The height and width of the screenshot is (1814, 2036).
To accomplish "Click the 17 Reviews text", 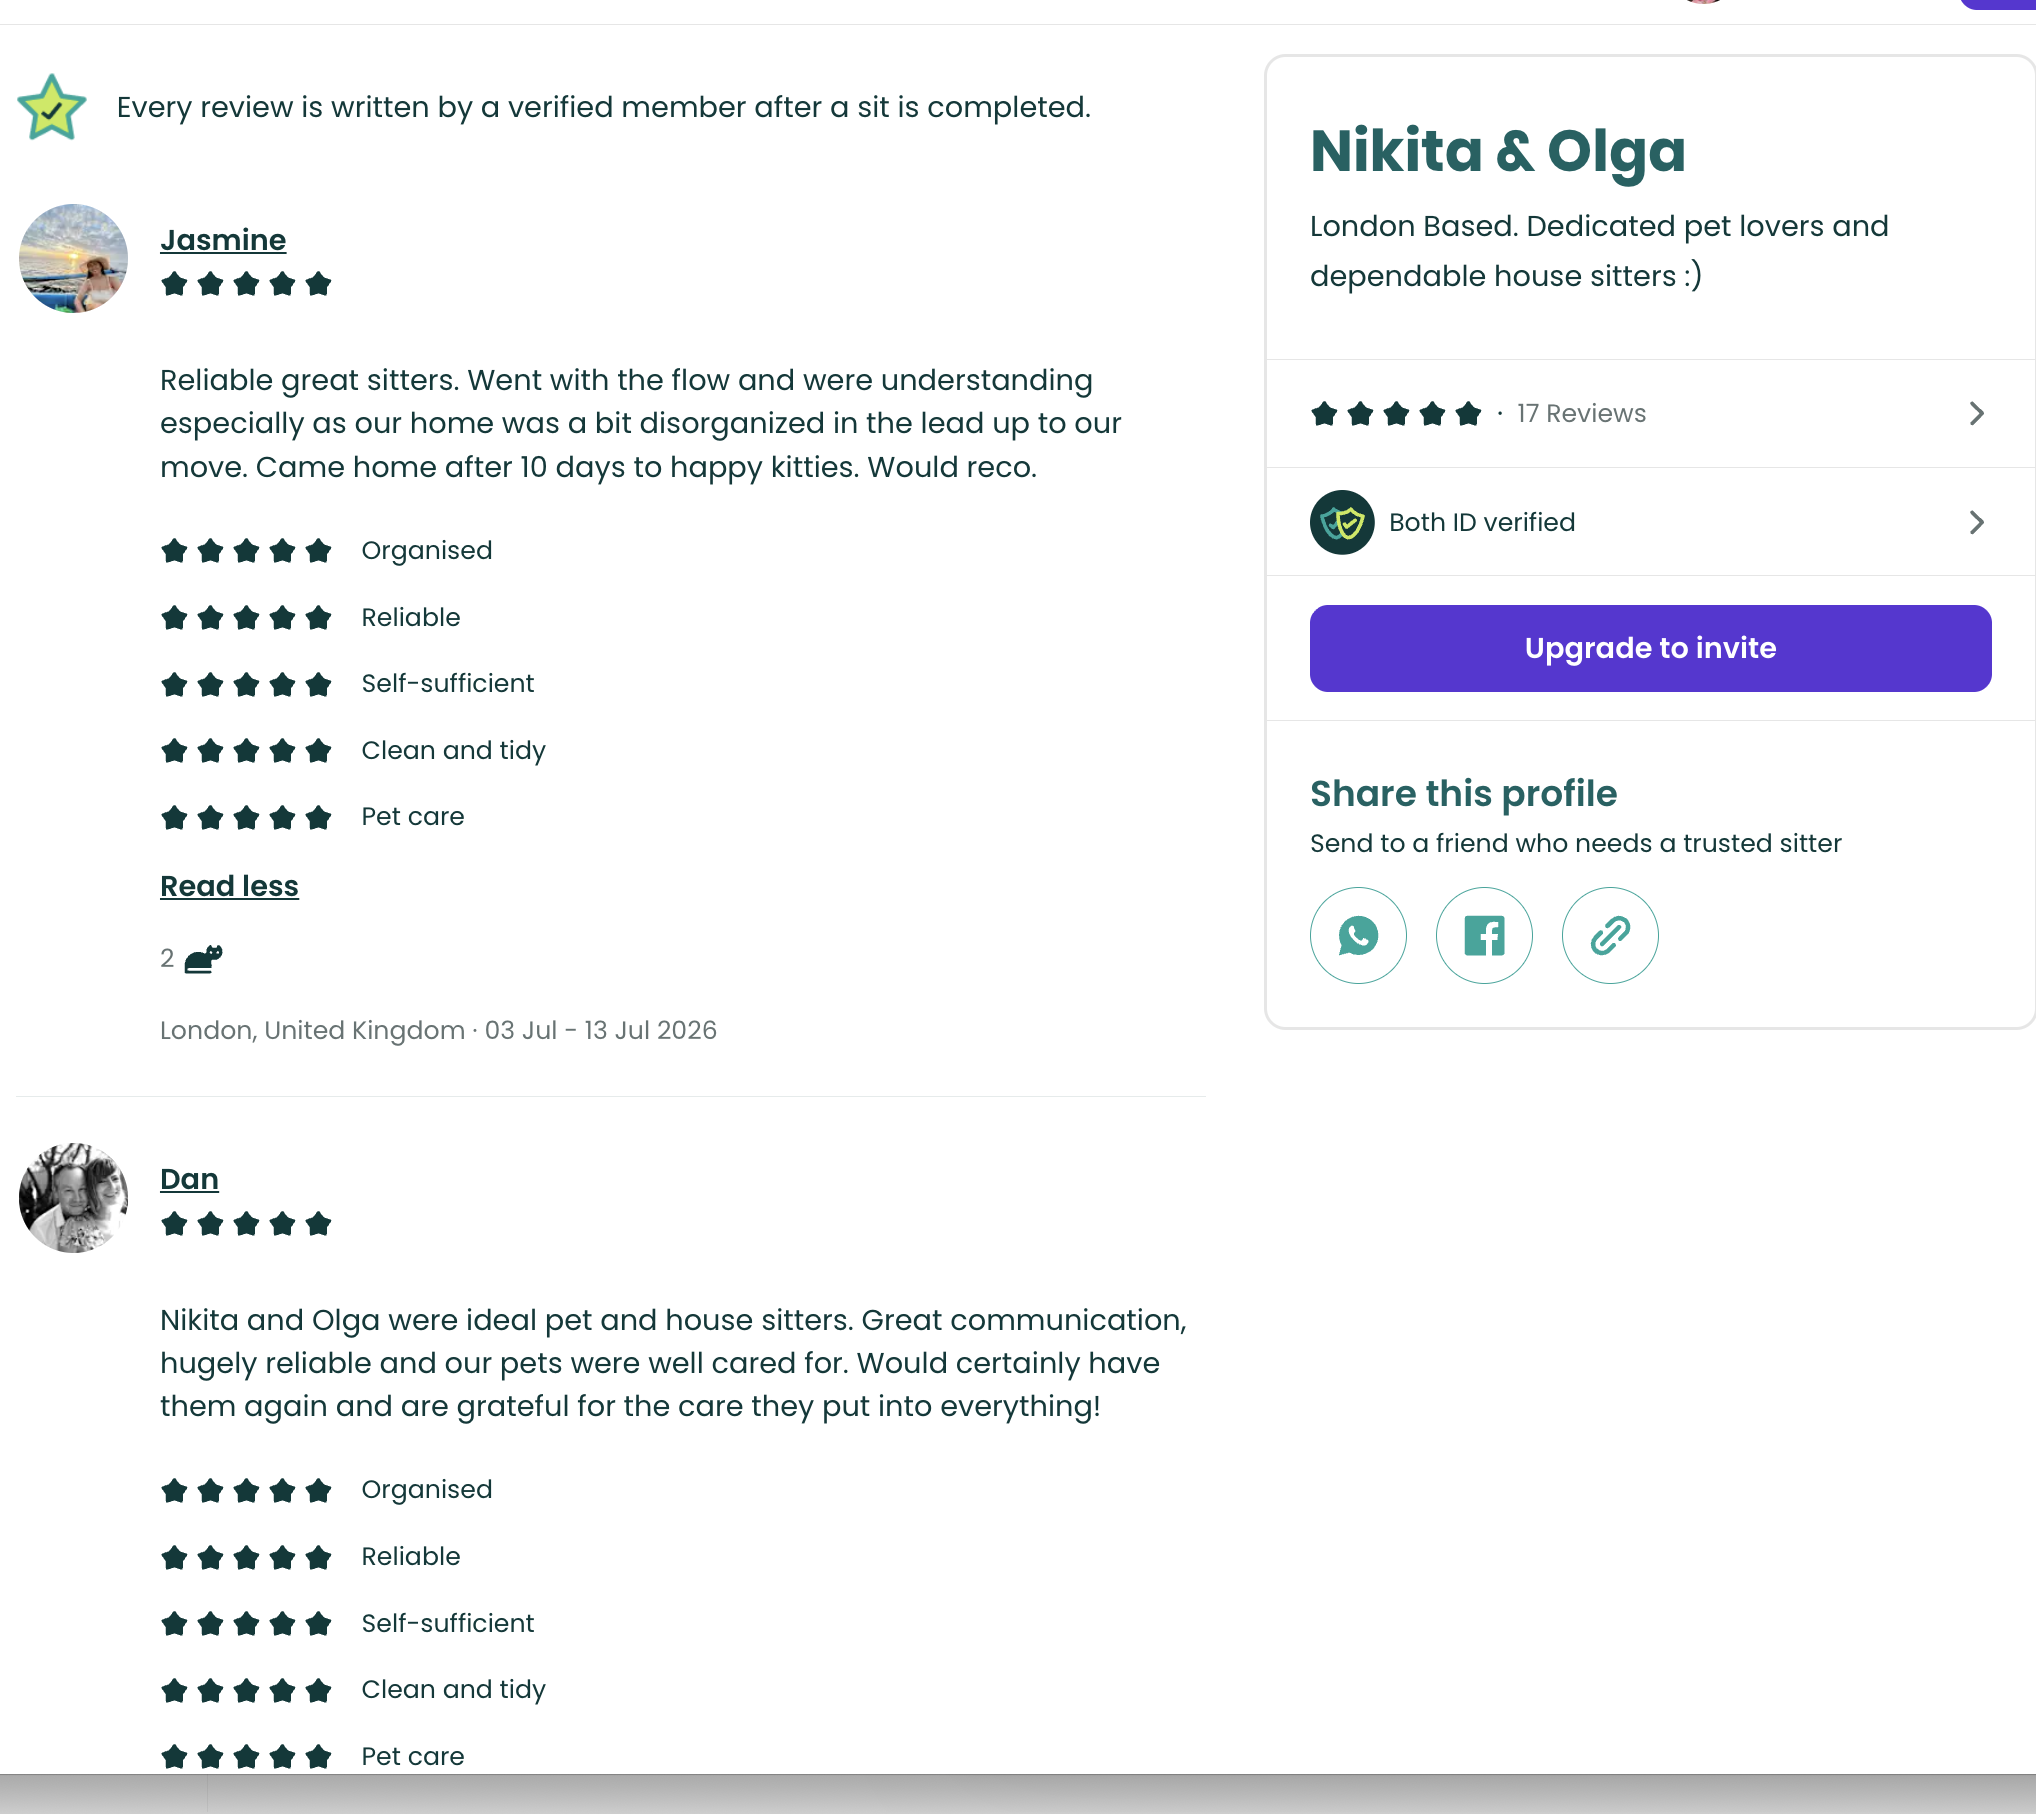I will (1581, 413).
